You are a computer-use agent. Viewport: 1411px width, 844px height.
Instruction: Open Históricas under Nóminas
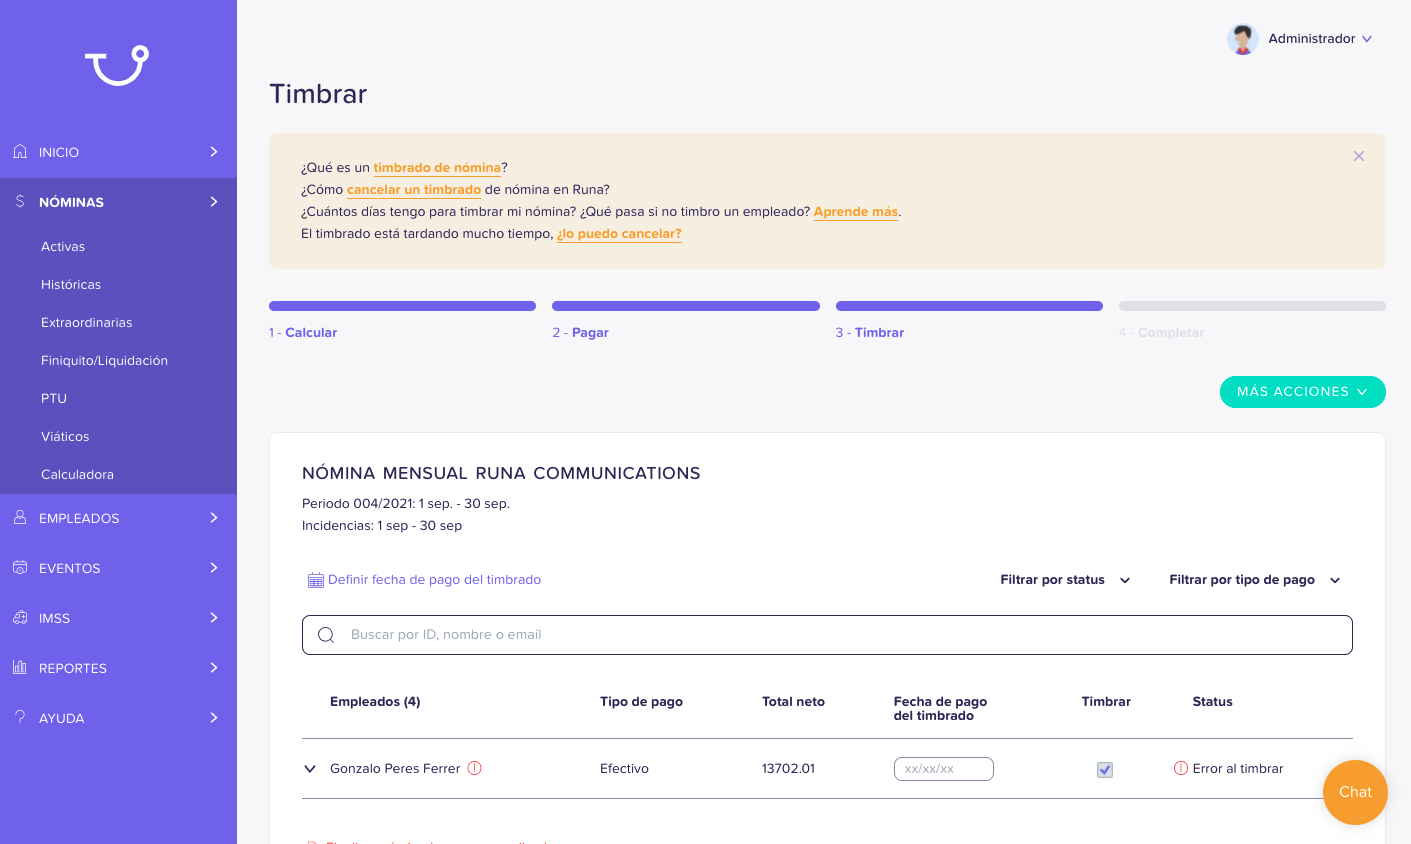pos(71,284)
